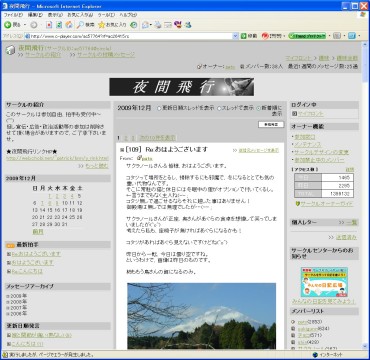Open the dropdown beside the green toolbar button

[329, 36]
